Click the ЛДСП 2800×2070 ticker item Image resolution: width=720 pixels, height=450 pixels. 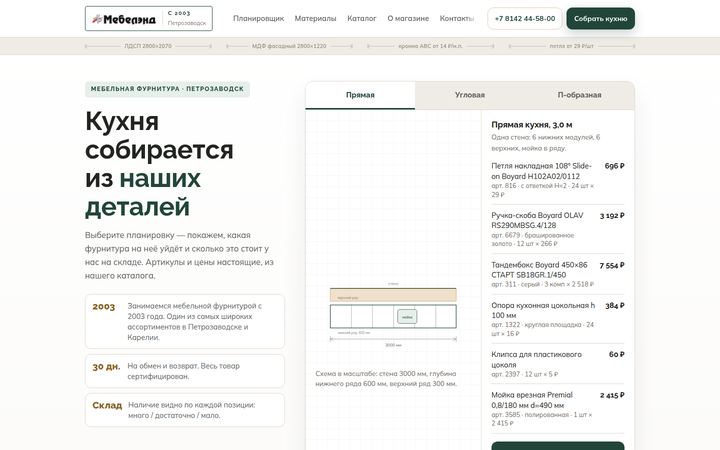[148, 46]
